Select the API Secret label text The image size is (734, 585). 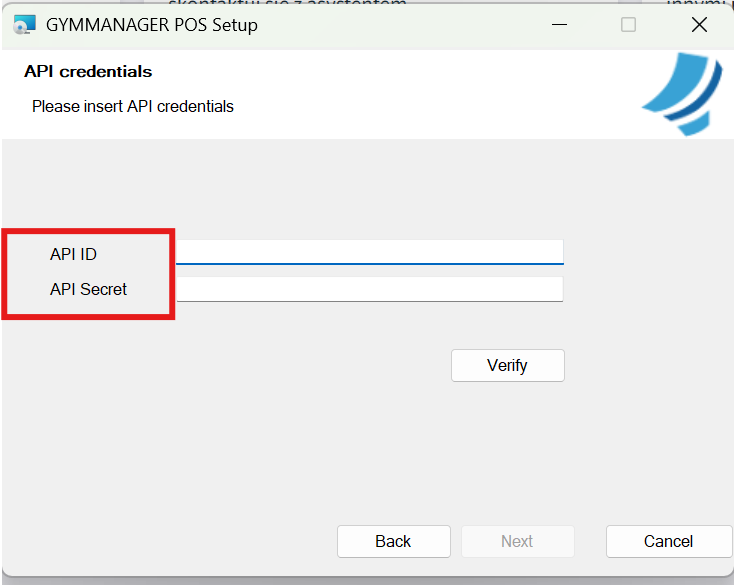[x=88, y=290]
